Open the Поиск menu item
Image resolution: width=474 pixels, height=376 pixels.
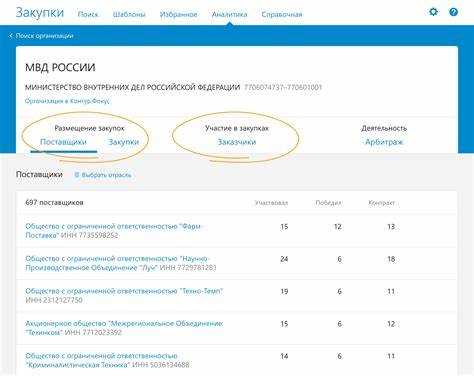[88, 14]
